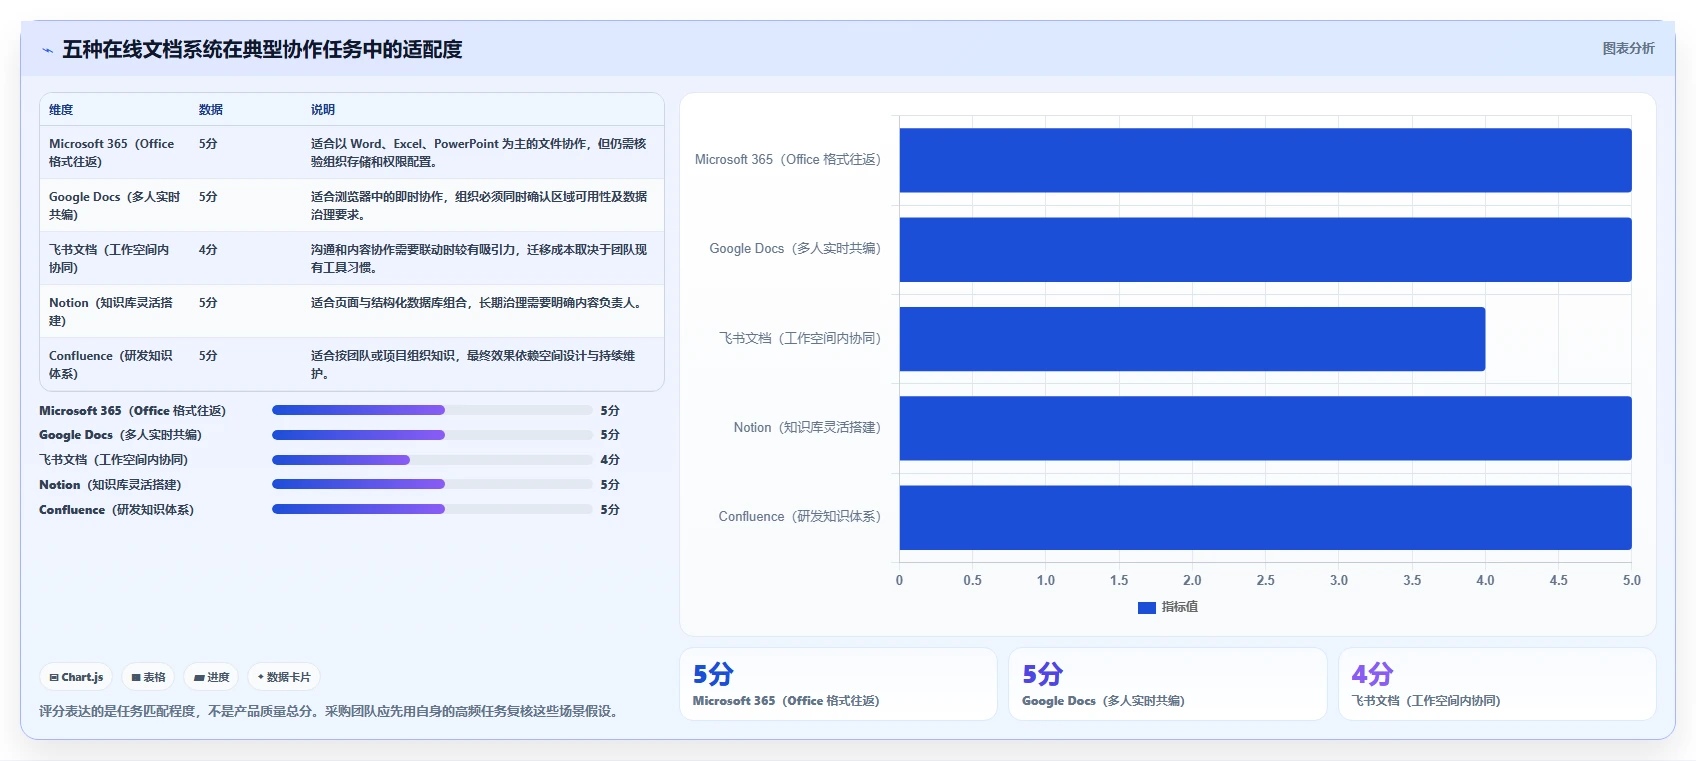The width and height of the screenshot is (1696, 761).
Task: Click the footnote starting 评分表达的是任务匹配程度
Action: pyautogui.click(x=331, y=711)
